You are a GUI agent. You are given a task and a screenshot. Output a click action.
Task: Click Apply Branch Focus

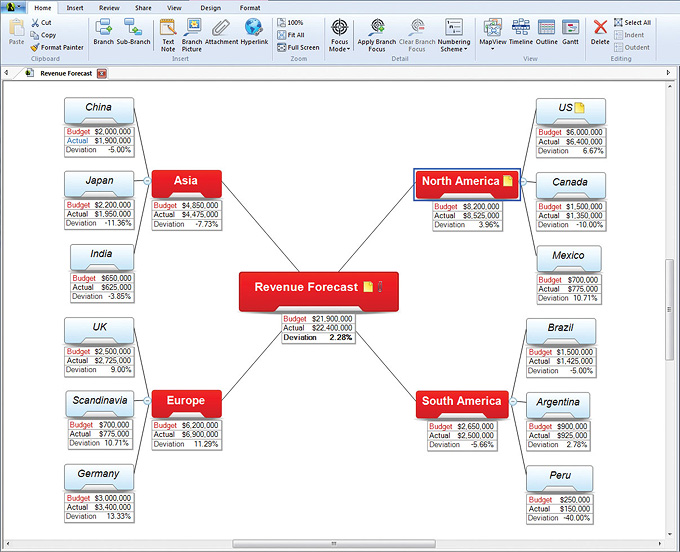point(376,35)
